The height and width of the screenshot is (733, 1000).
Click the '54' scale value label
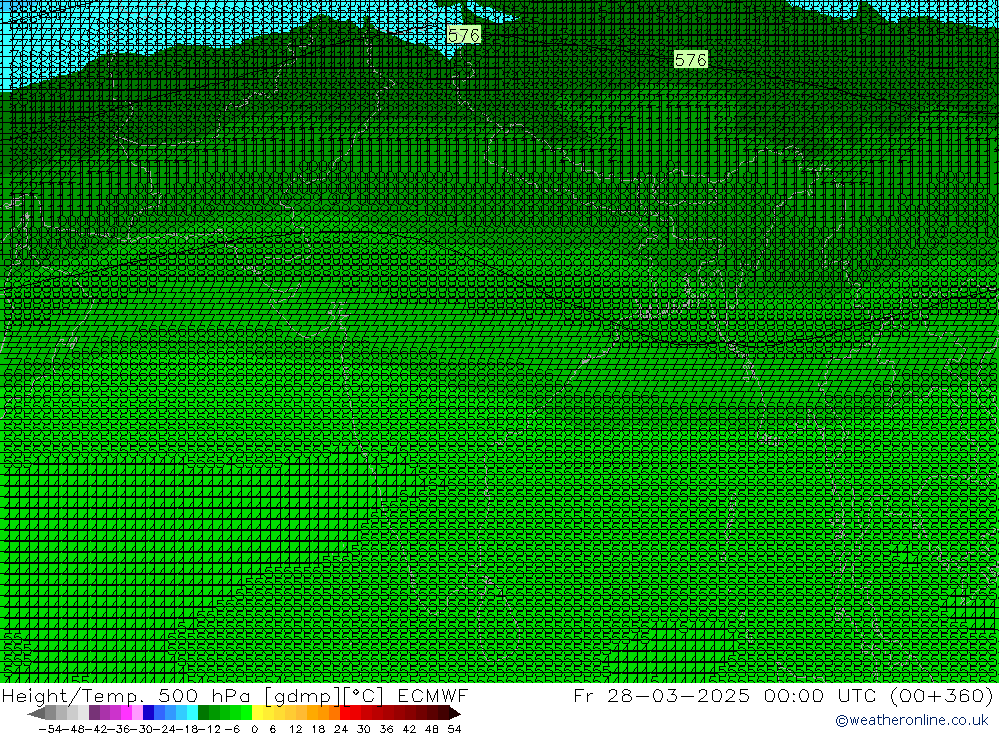454,729
